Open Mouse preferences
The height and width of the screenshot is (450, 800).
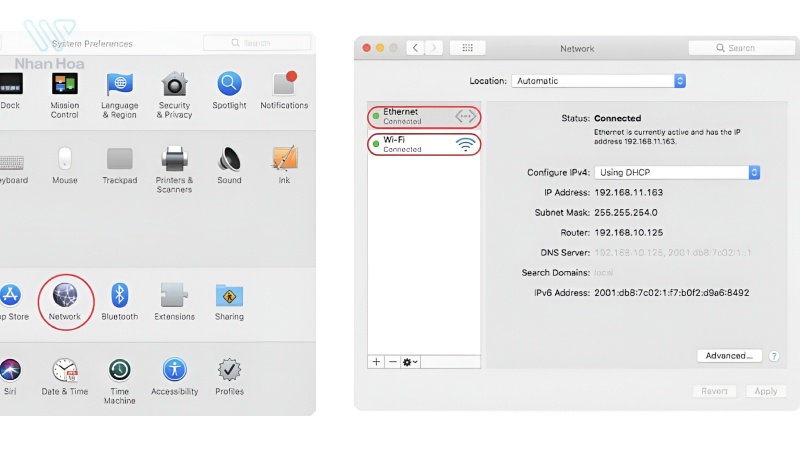[65, 166]
